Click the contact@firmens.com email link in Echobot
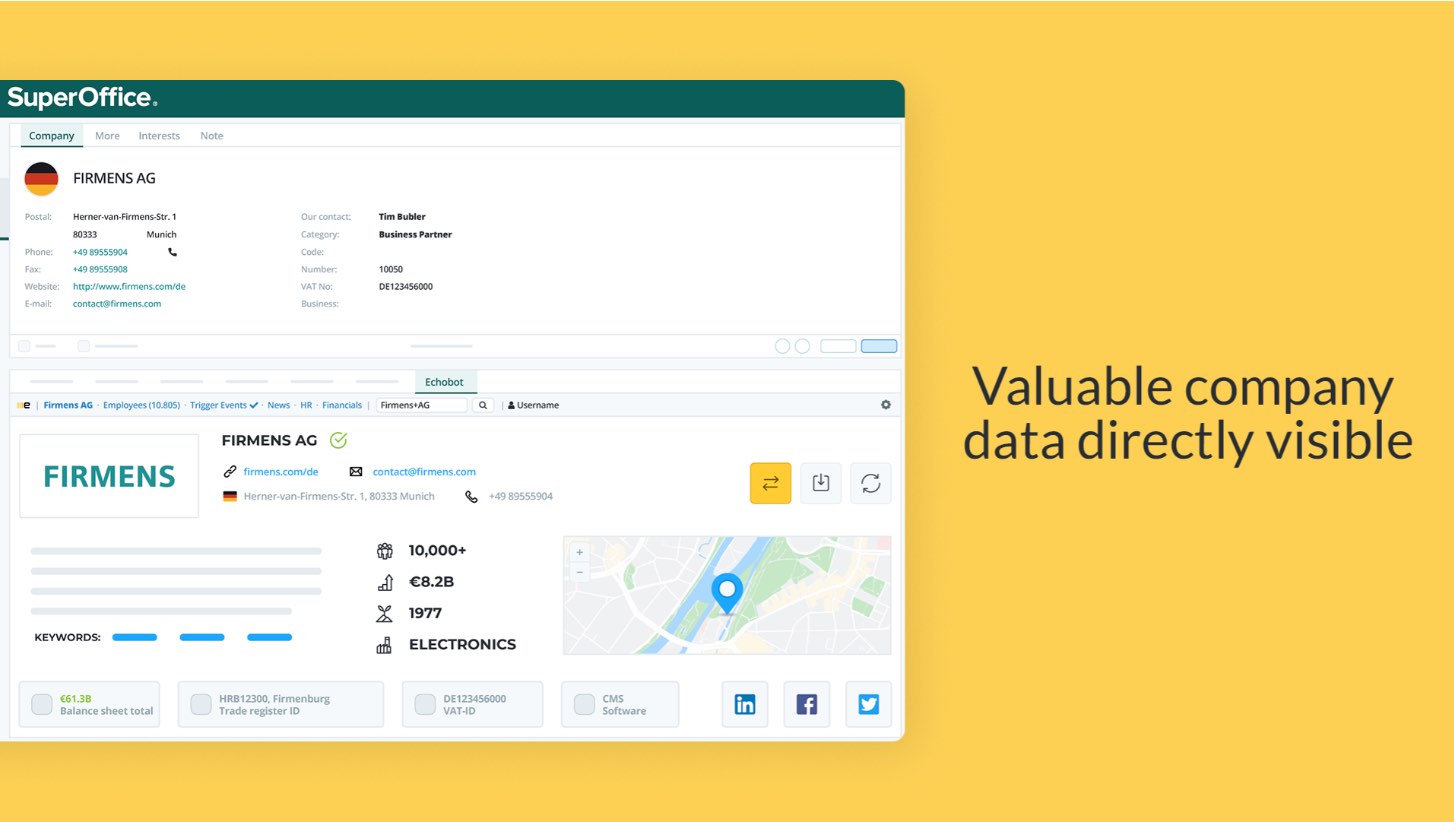 424,472
